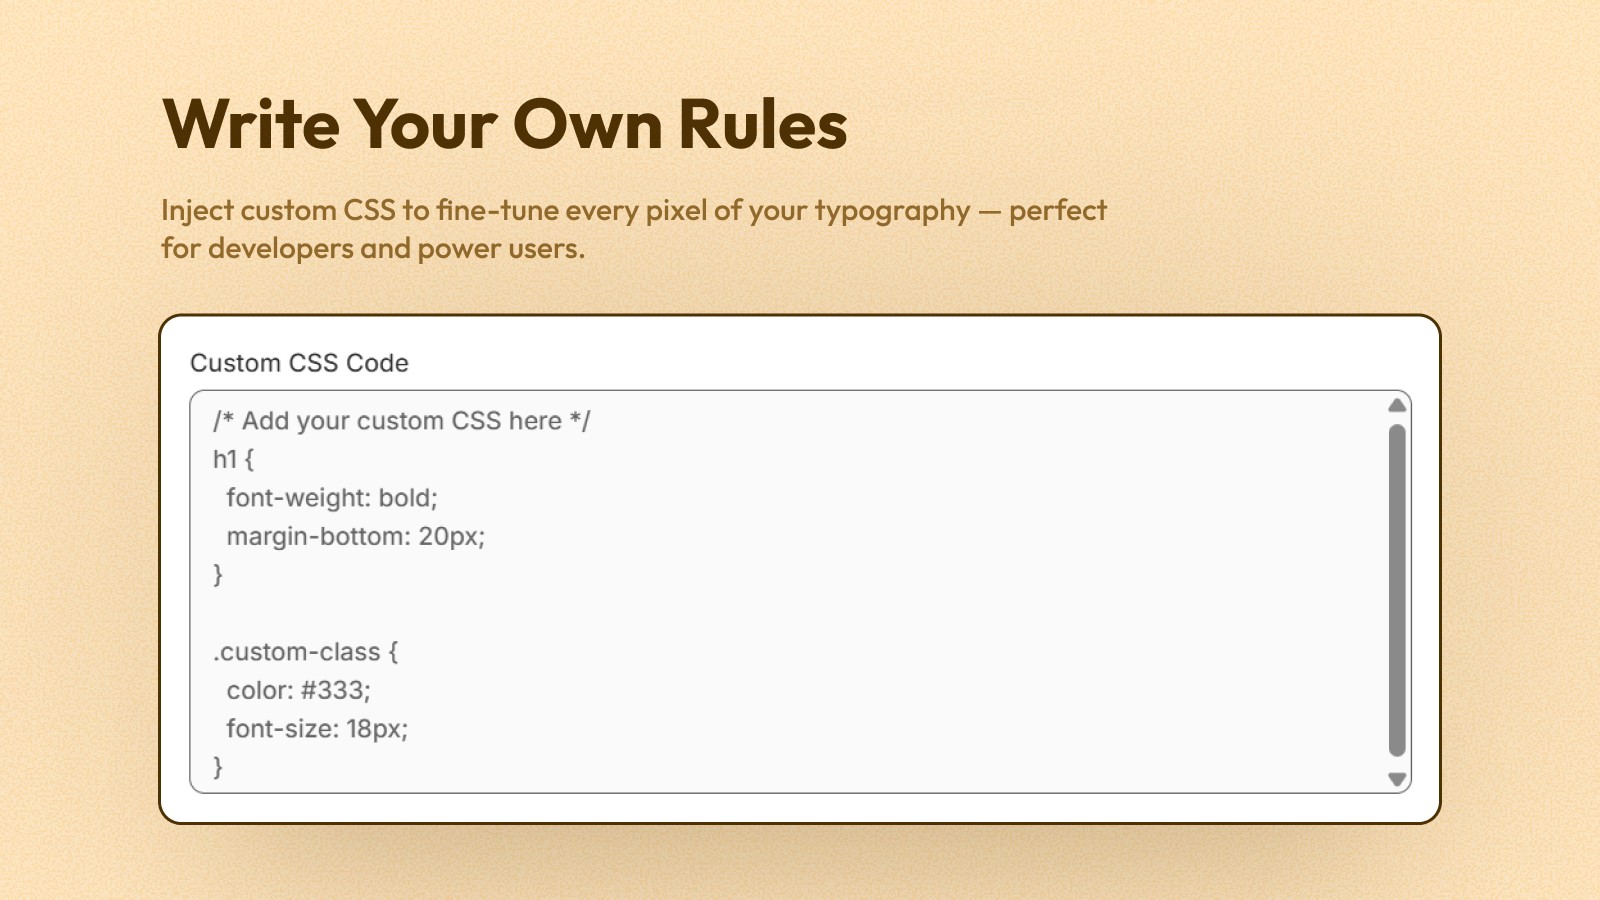Click below the down arrow in the scrollbar track
Viewport: 1600px width, 900px height.
1397,790
